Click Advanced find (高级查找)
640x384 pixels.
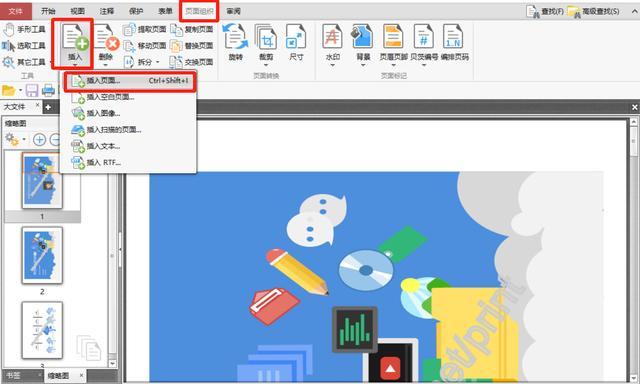coord(593,11)
